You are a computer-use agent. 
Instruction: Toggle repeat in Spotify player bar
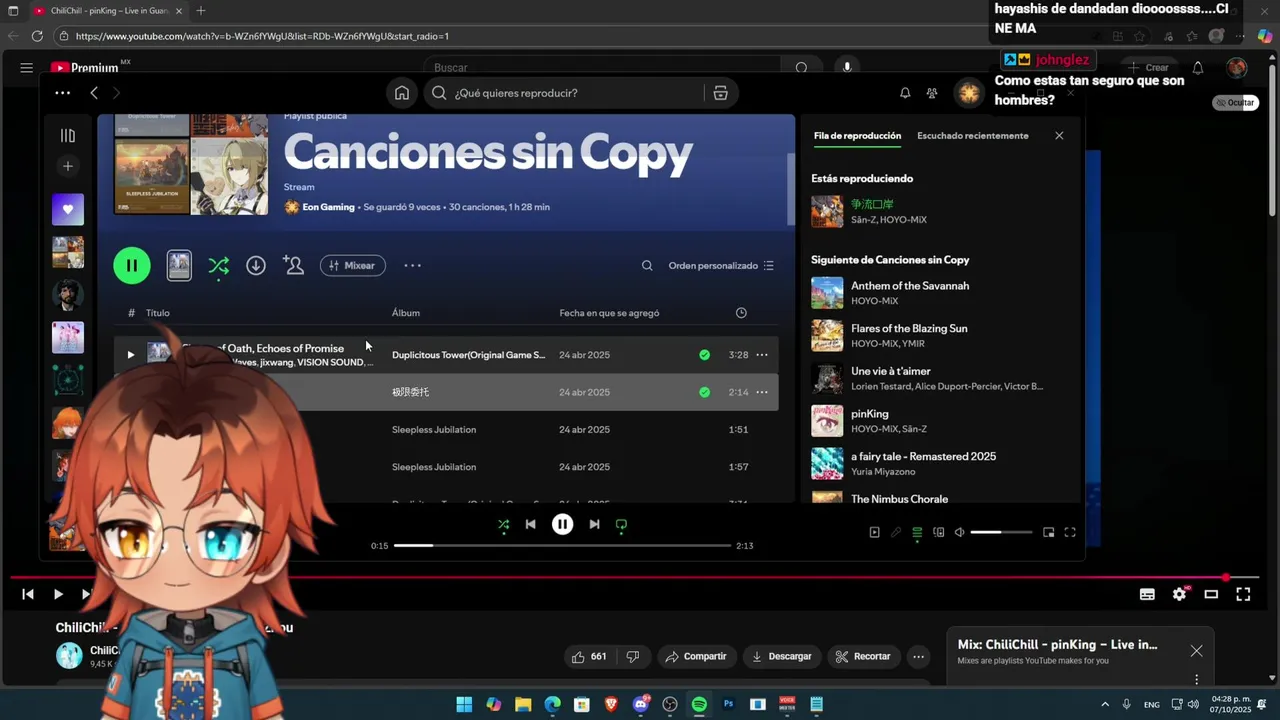[x=621, y=524]
